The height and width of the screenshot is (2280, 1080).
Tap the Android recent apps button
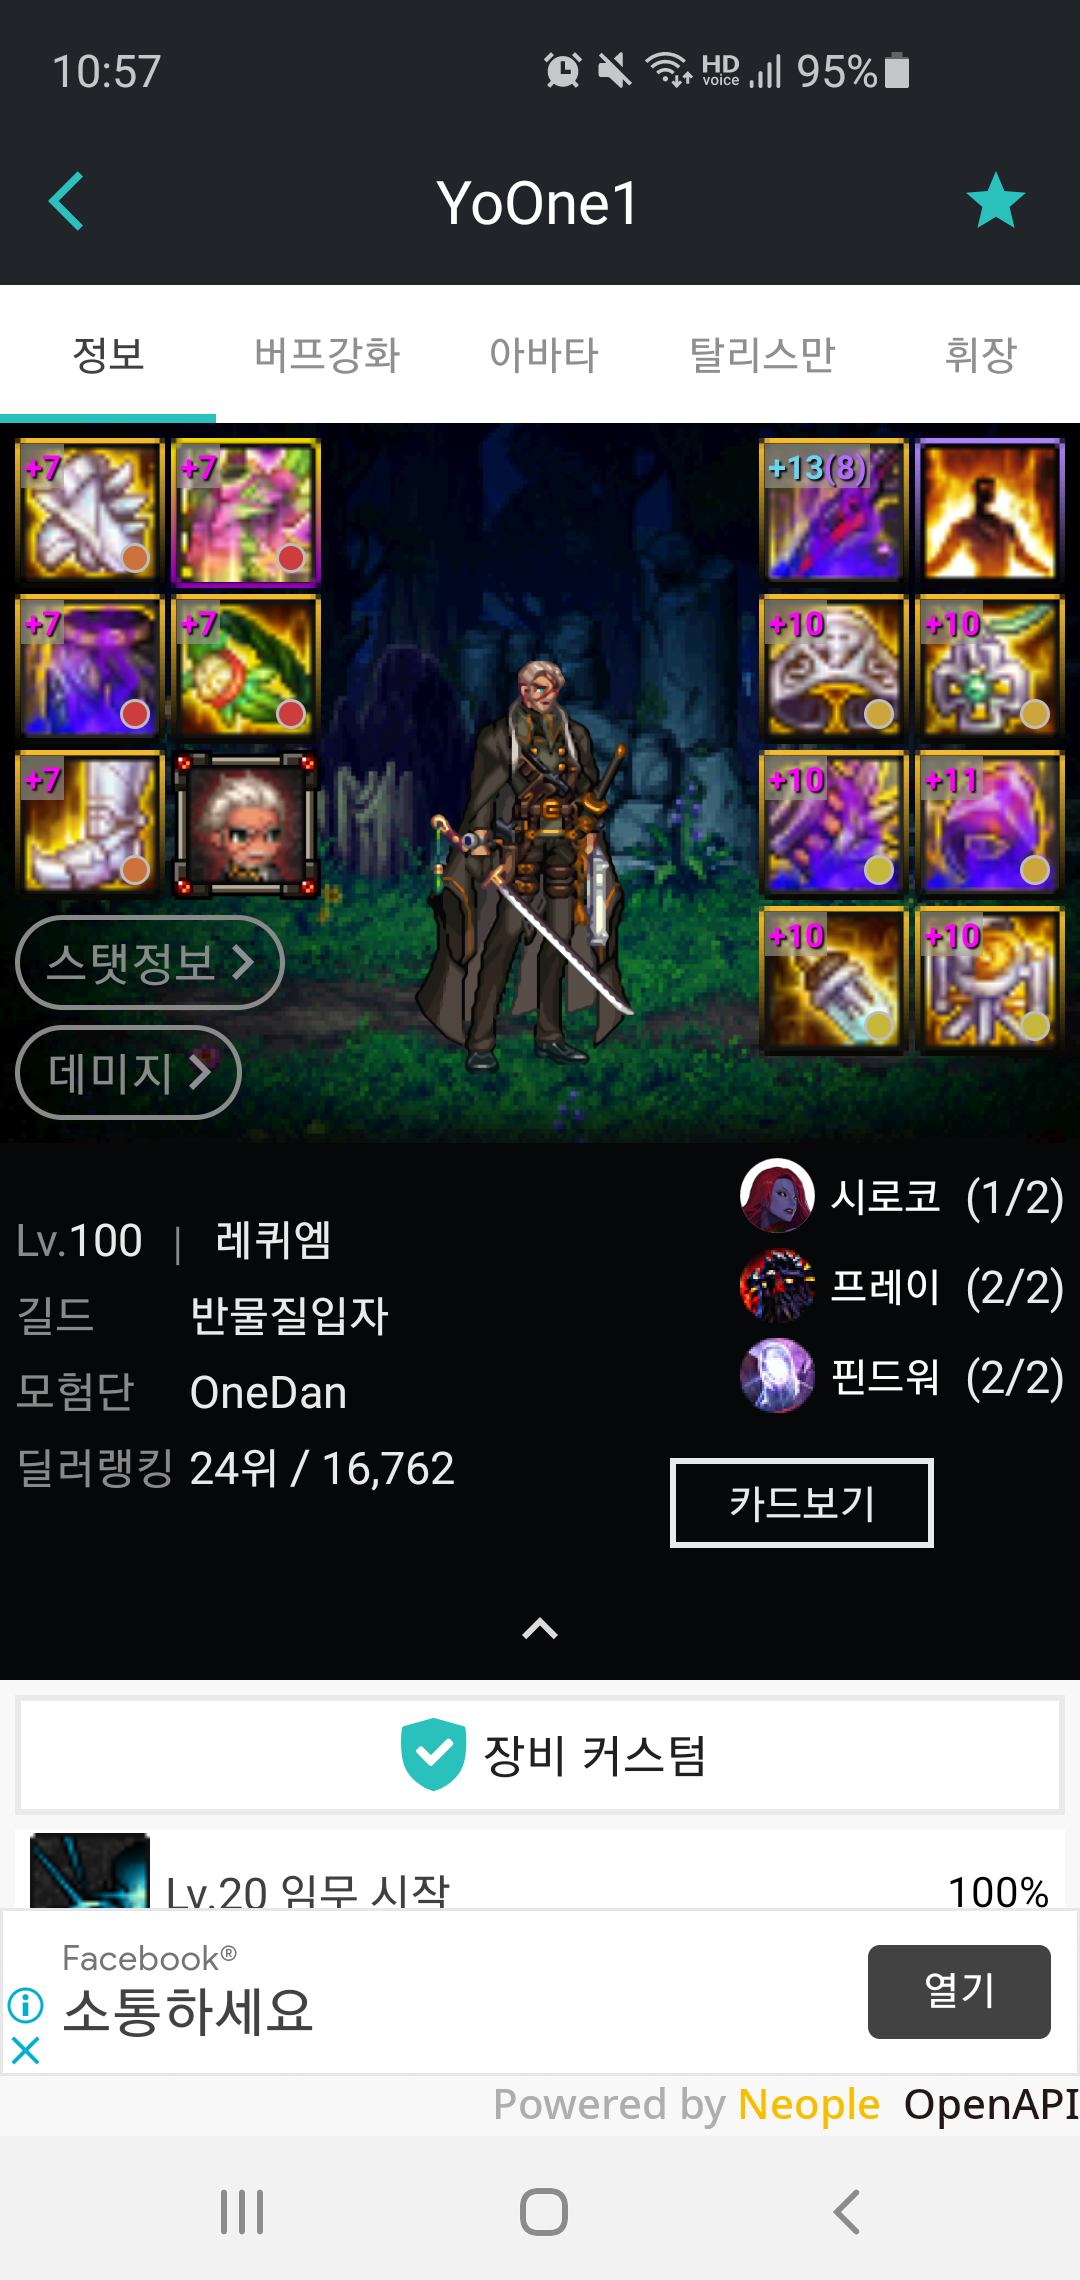pos(242,2212)
